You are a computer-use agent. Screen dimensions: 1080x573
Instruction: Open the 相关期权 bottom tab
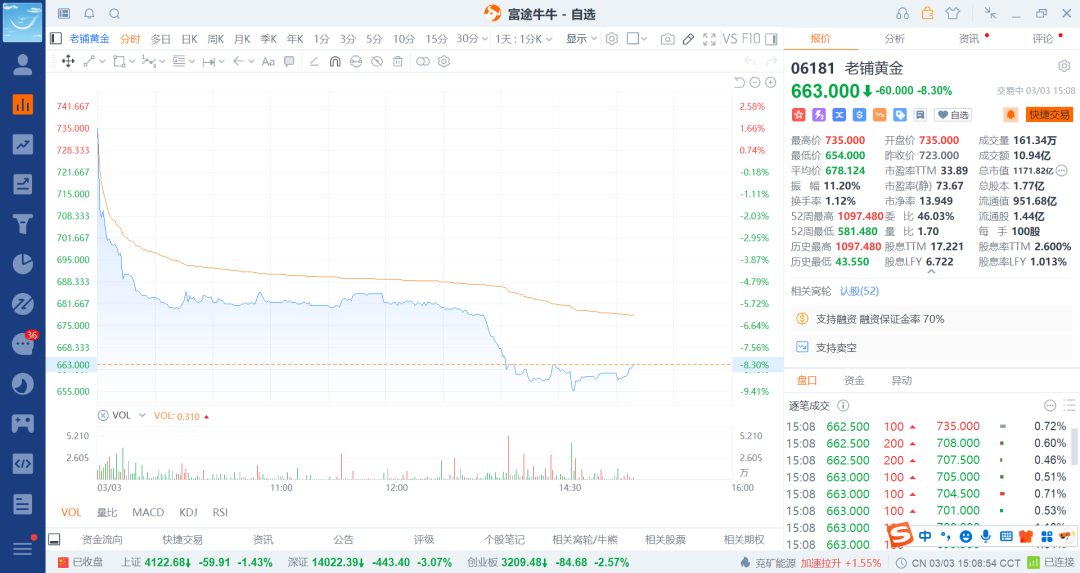tap(744, 539)
